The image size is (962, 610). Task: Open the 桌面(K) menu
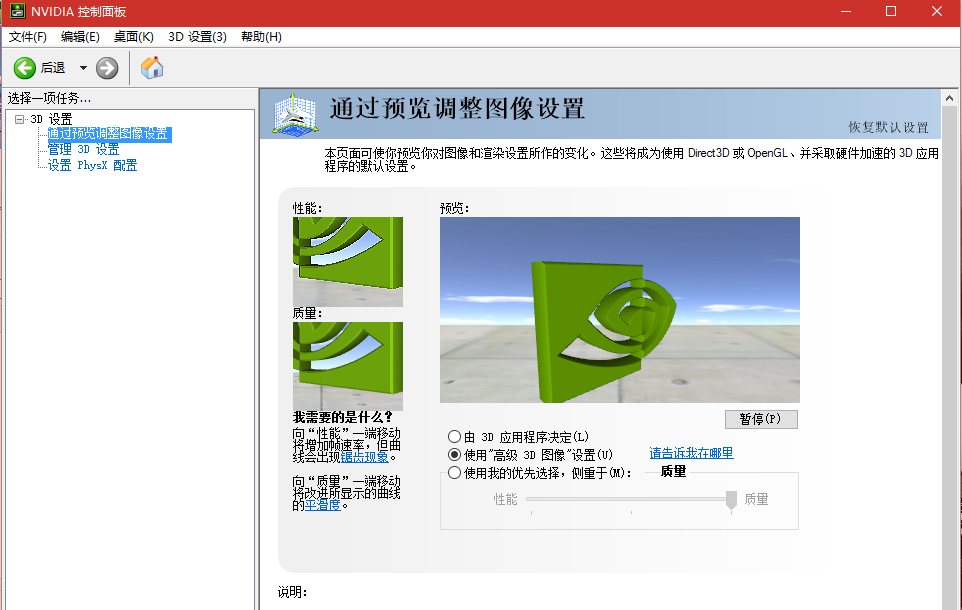click(x=134, y=37)
